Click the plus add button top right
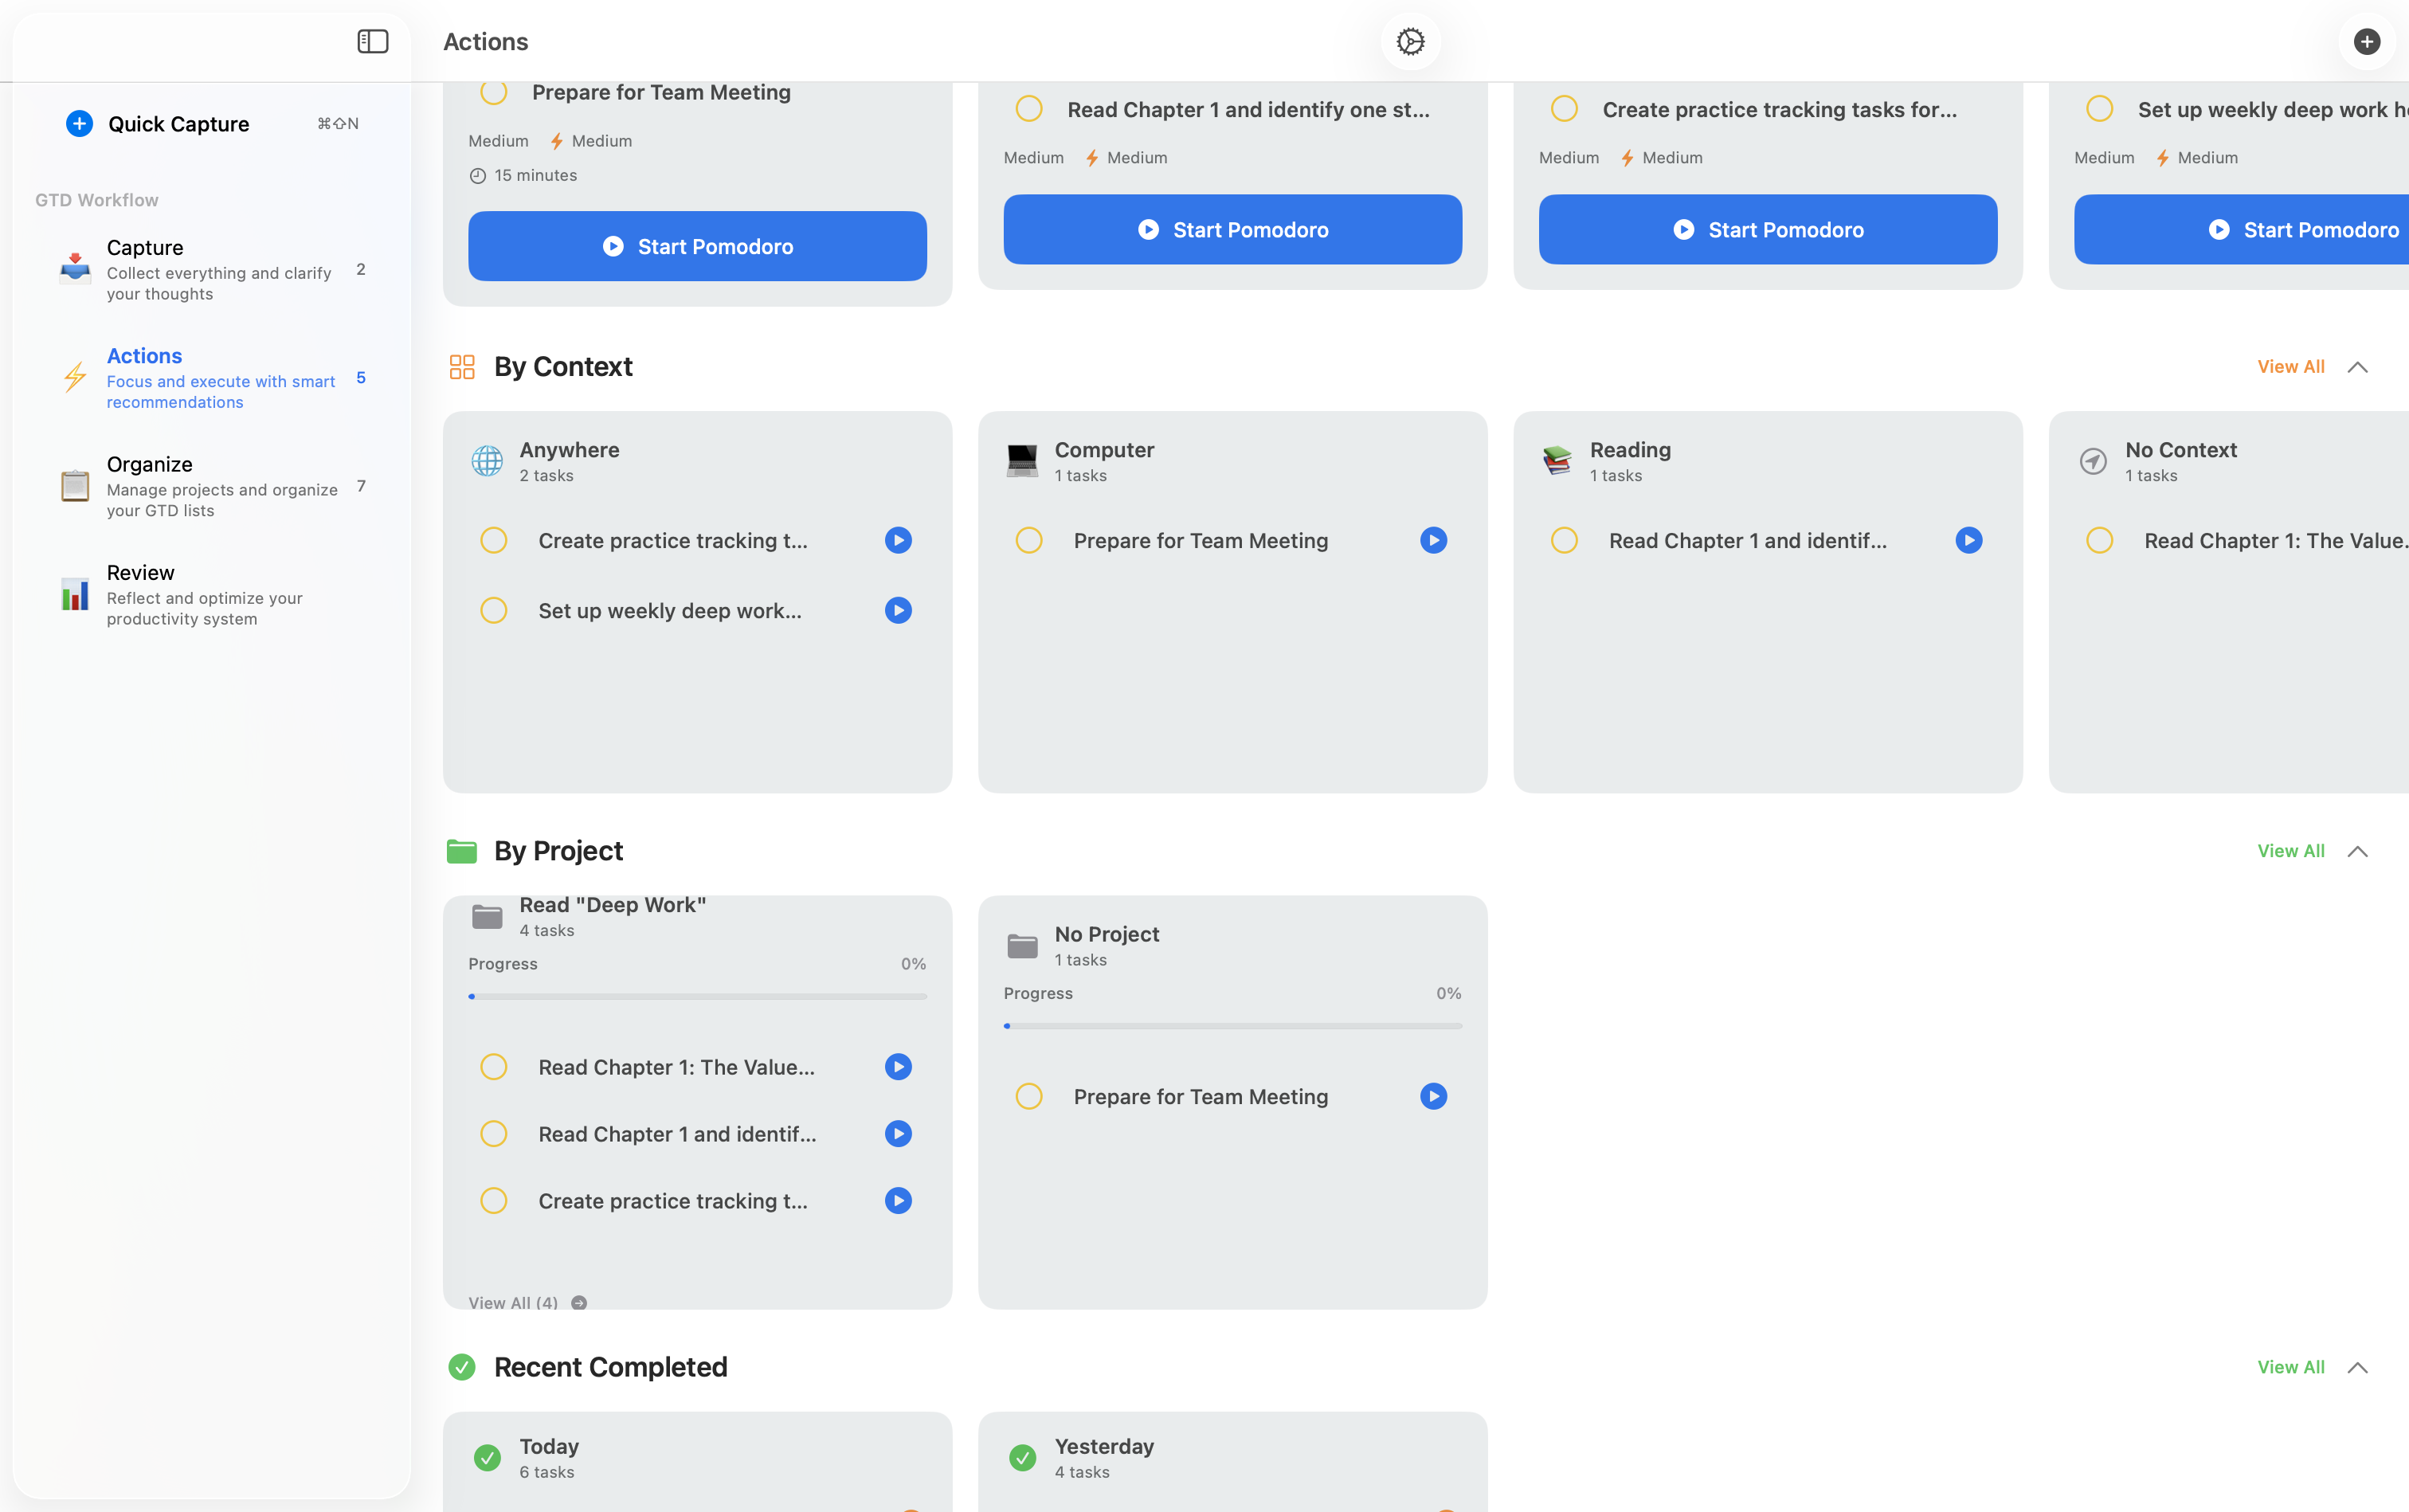This screenshot has height=1512, width=2409. point(2366,41)
